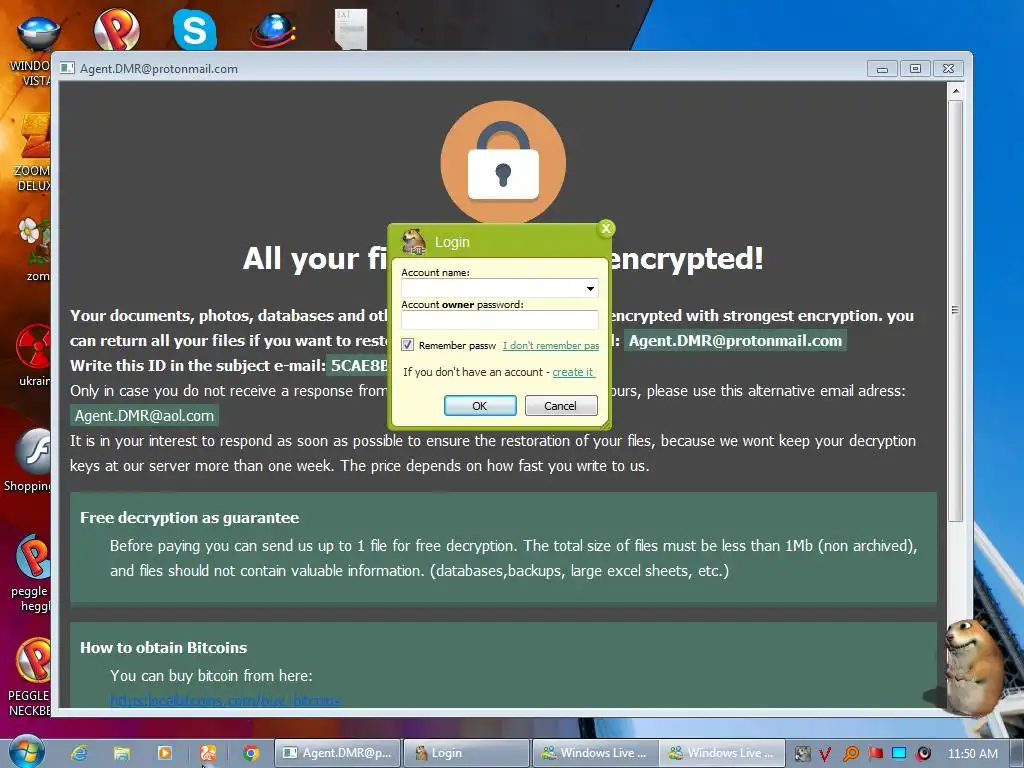Viewport: 1024px width, 768px height.
Task: Click the red V tray icon
Action: tap(825, 754)
